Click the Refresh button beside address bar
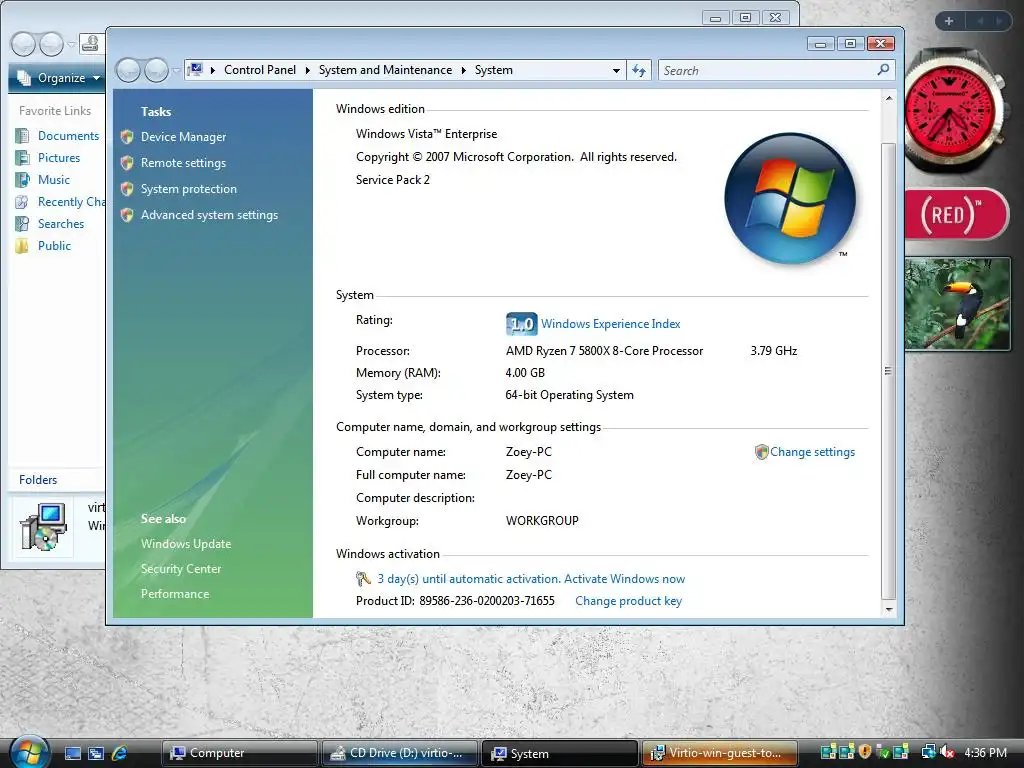 tap(639, 71)
